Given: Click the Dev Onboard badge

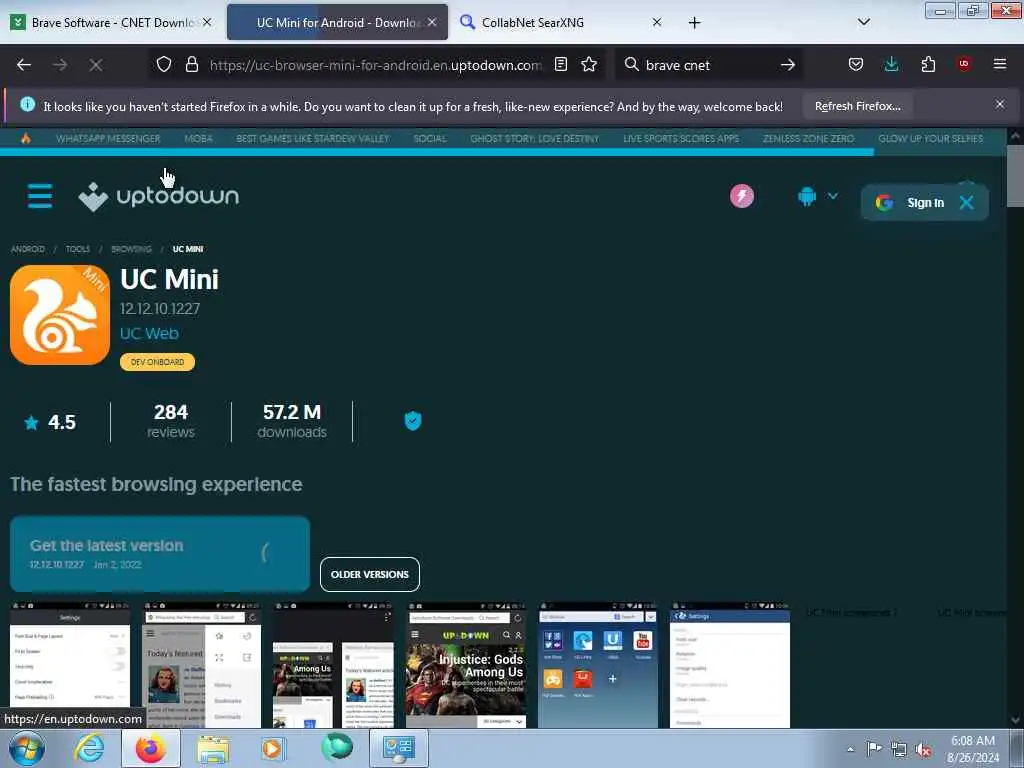Looking at the screenshot, I should [x=157, y=362].
